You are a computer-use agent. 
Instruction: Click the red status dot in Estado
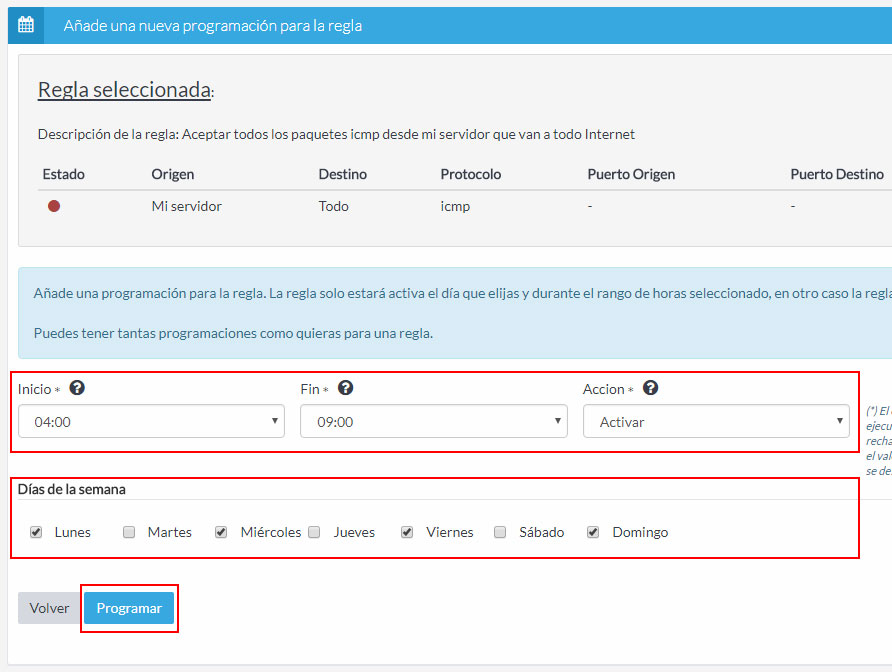tap(54, 206)
